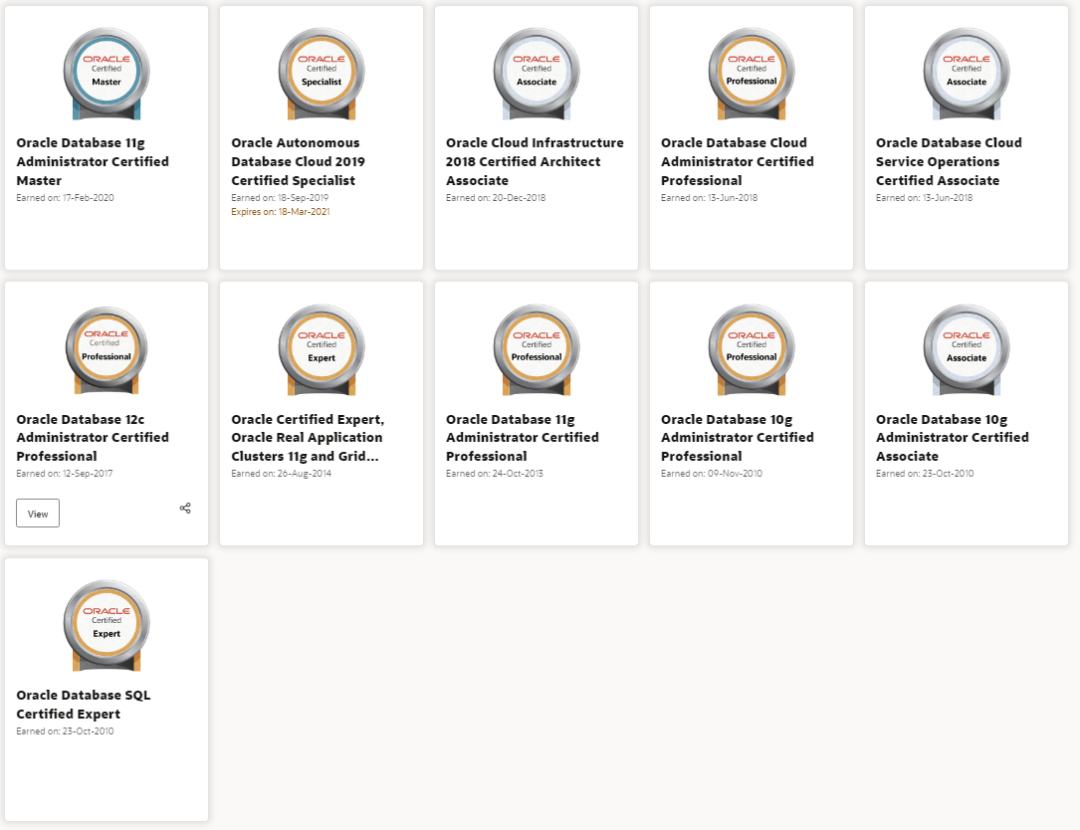
Task: Click the Oracle Certified Master badge icon
Action: point(107,74)
